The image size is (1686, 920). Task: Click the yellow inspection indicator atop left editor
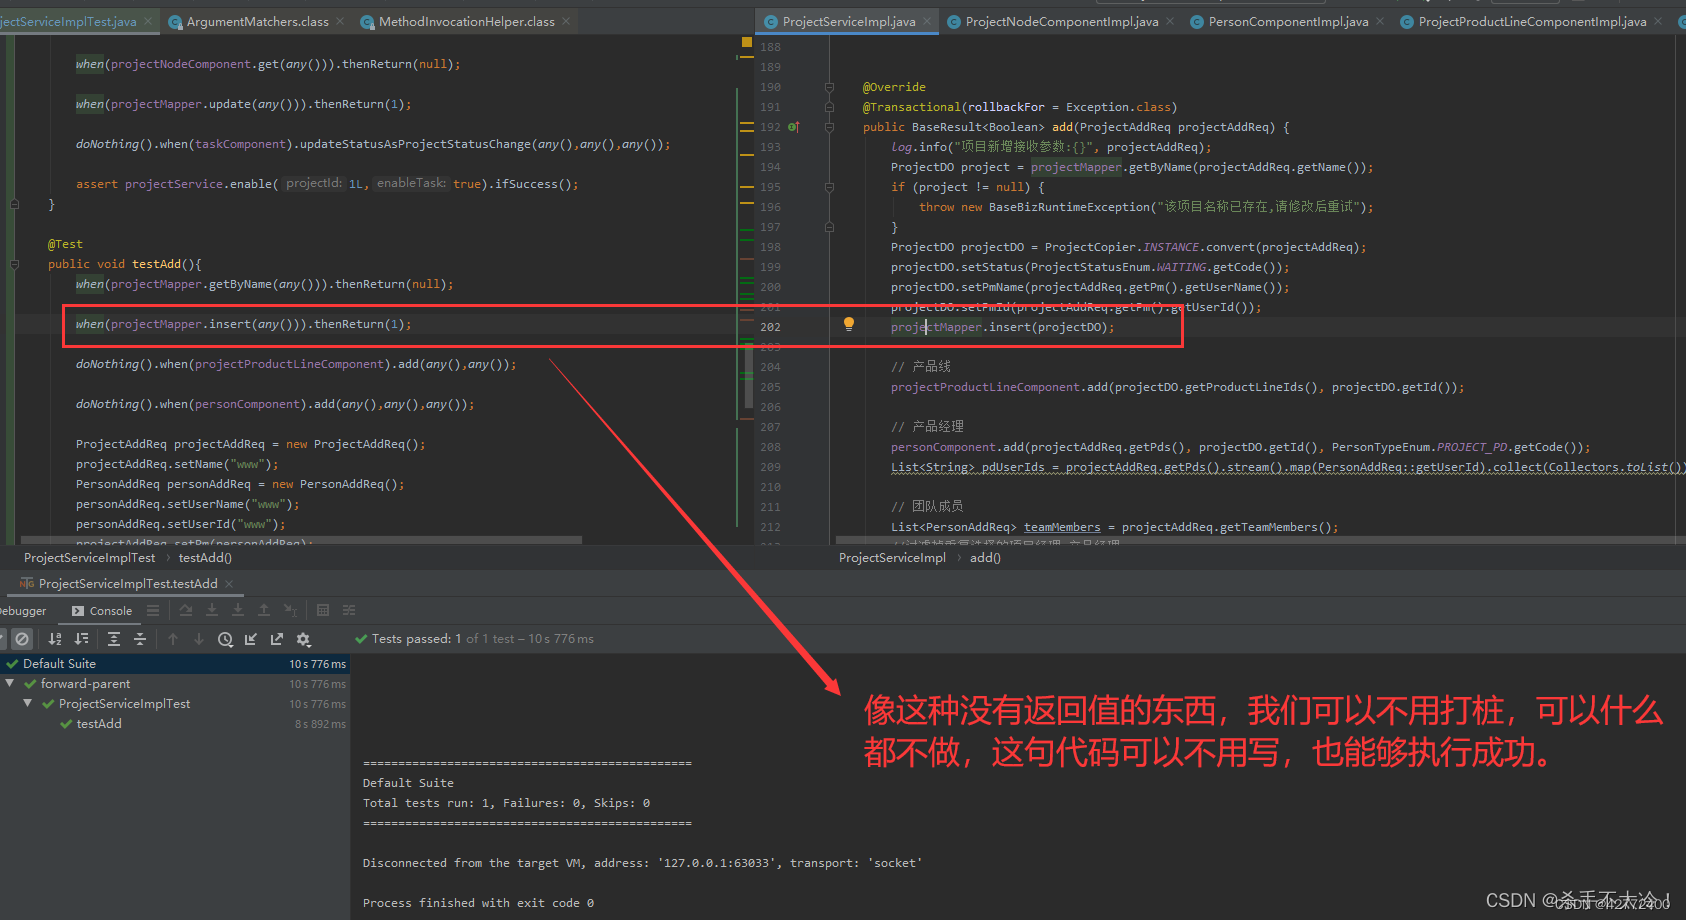[x=747, y=43]
